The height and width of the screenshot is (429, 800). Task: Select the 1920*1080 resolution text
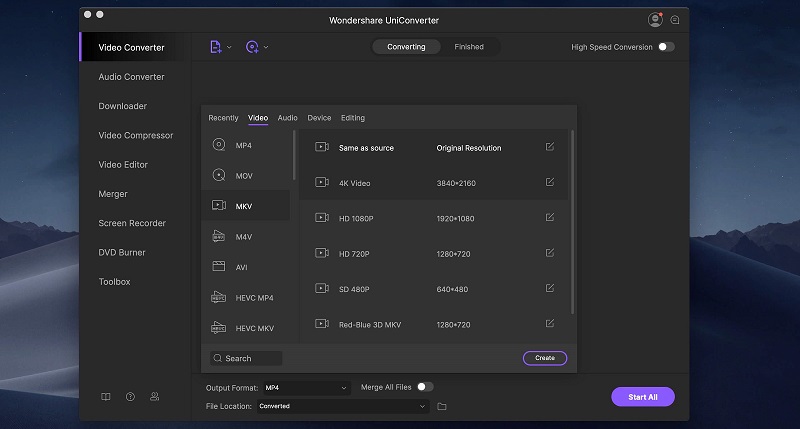[455, 218]
